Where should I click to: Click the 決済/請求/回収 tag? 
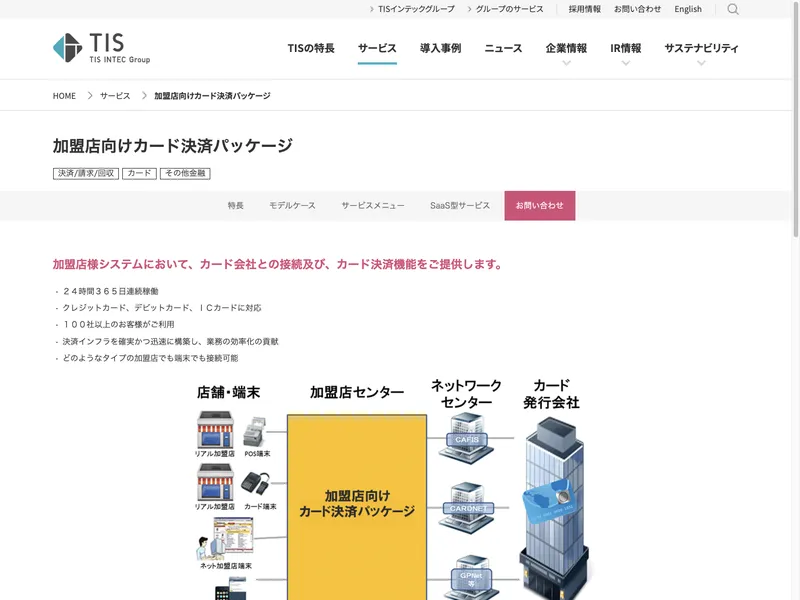coord(86,173)
